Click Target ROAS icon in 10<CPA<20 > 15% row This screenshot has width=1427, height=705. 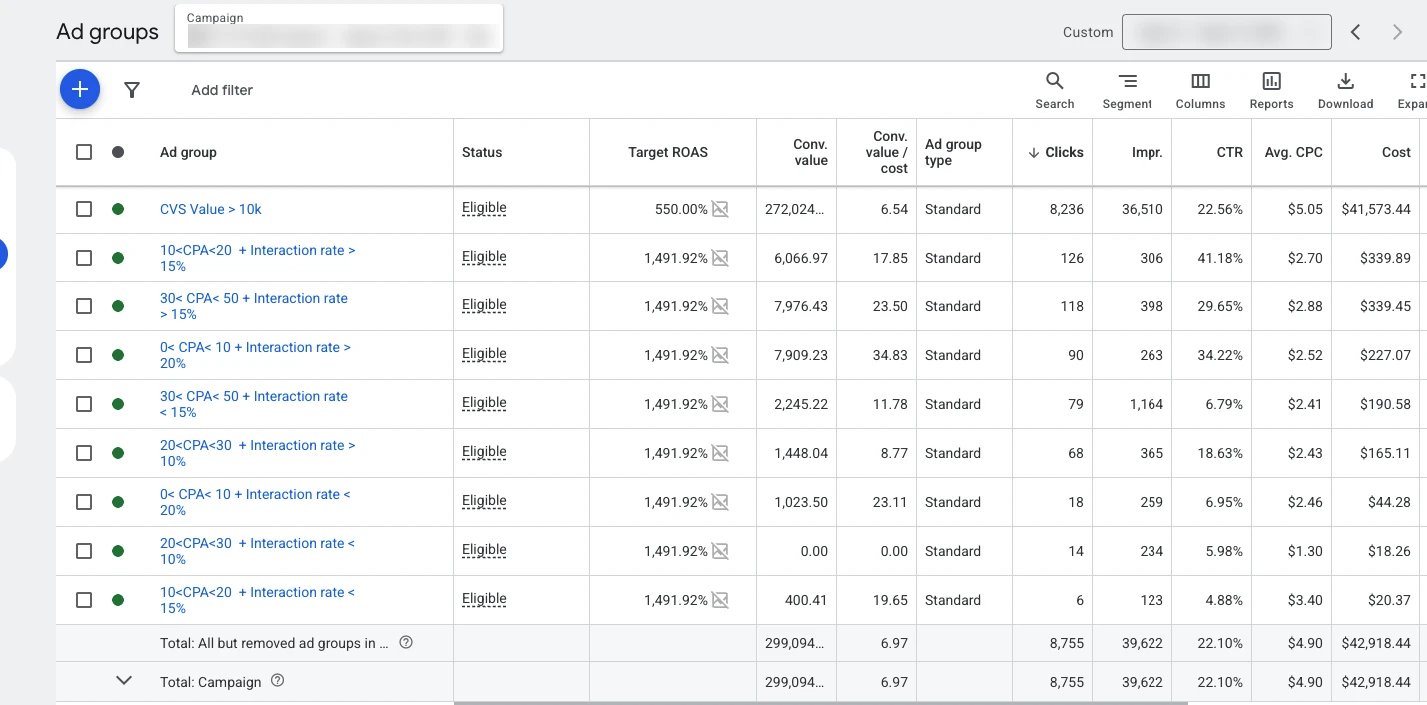[x=720, y=258]
